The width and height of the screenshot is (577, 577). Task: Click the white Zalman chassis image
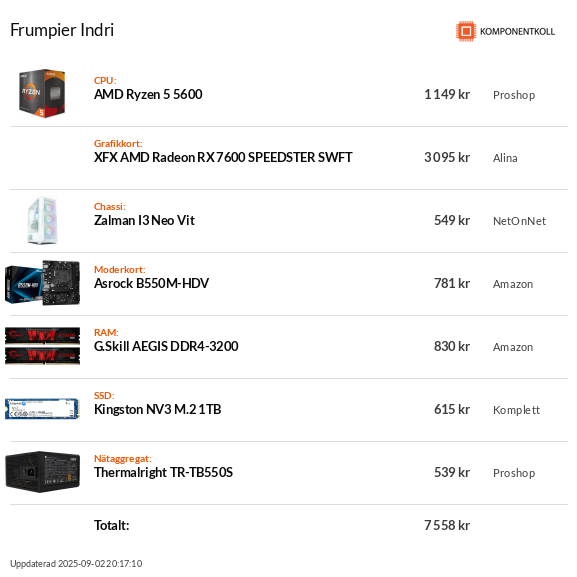[42, 220]
